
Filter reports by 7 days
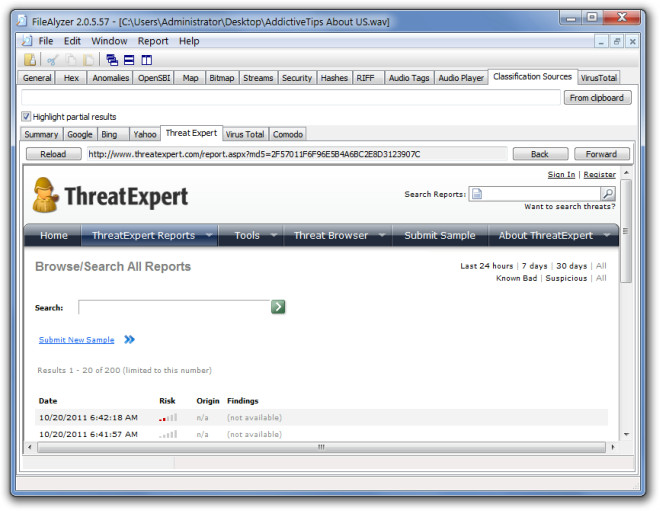point(535,266)
